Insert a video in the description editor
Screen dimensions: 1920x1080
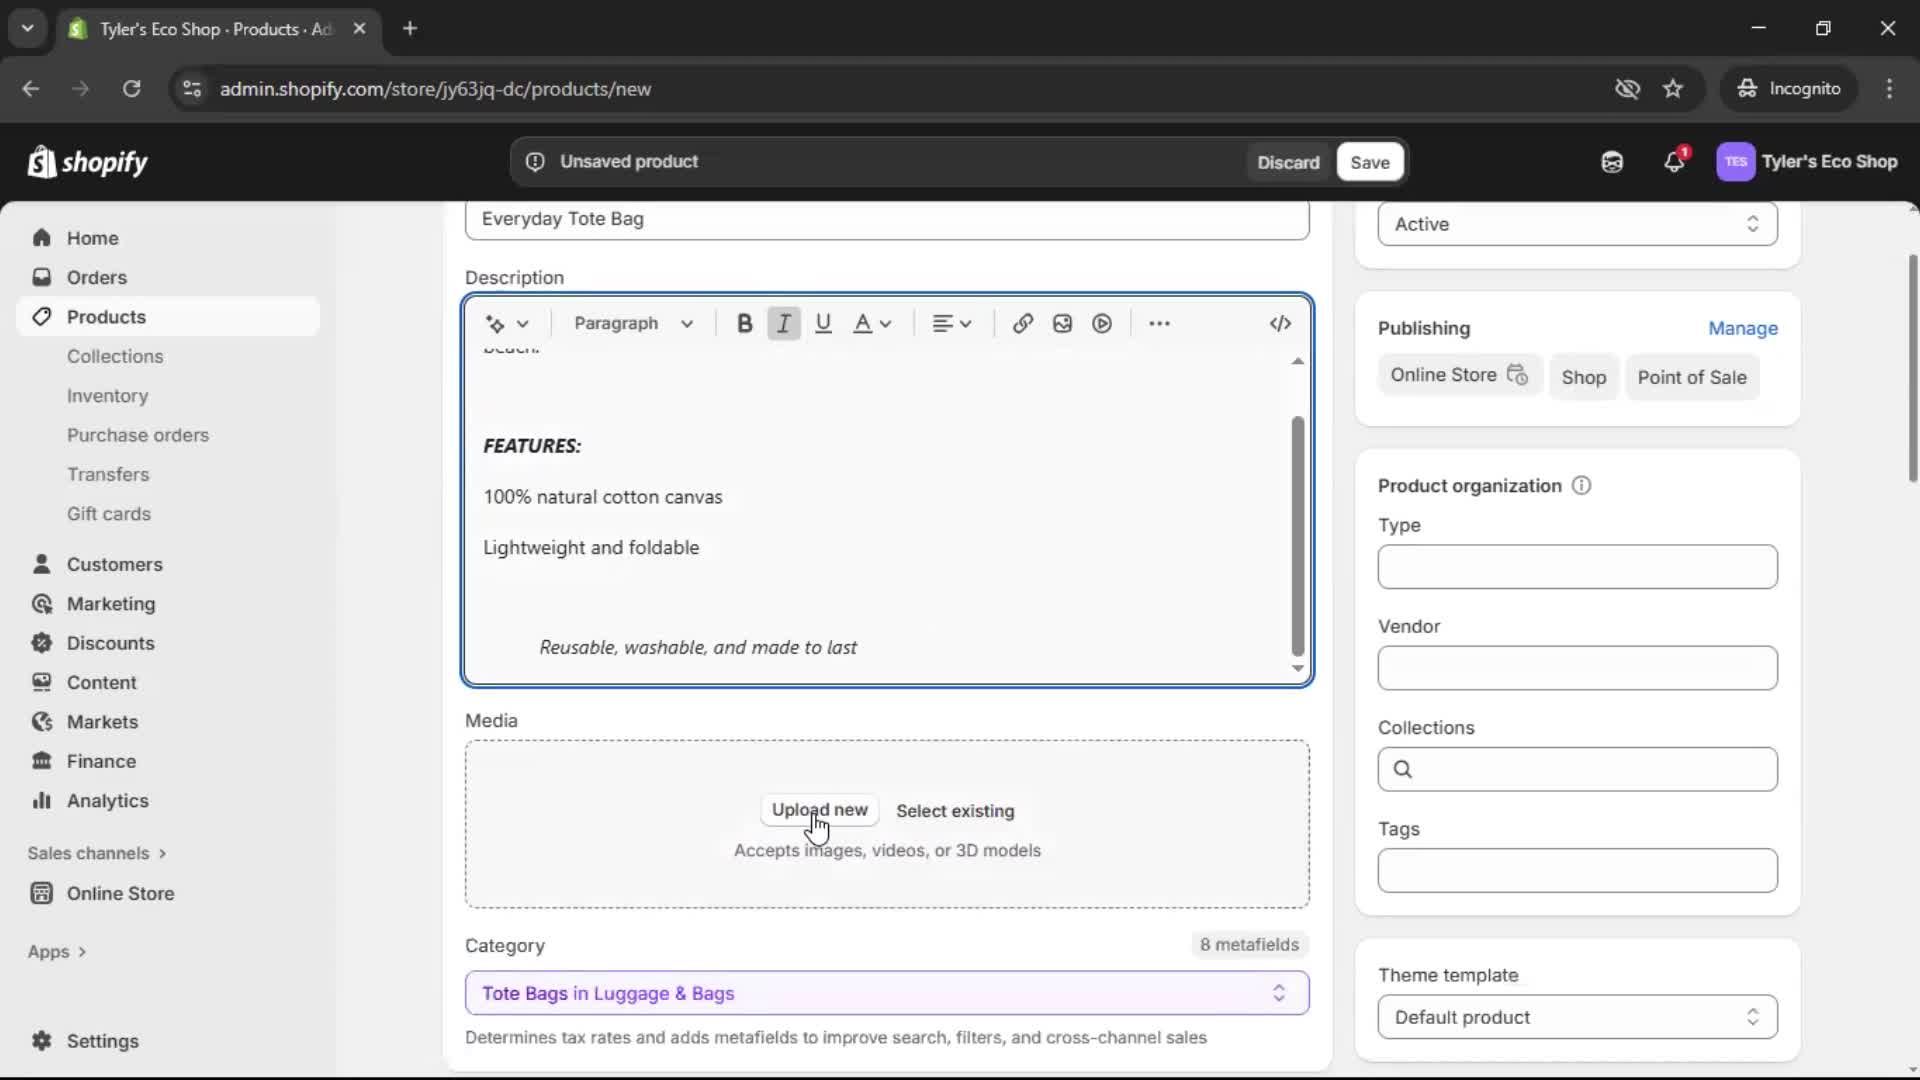[1101, 323]
